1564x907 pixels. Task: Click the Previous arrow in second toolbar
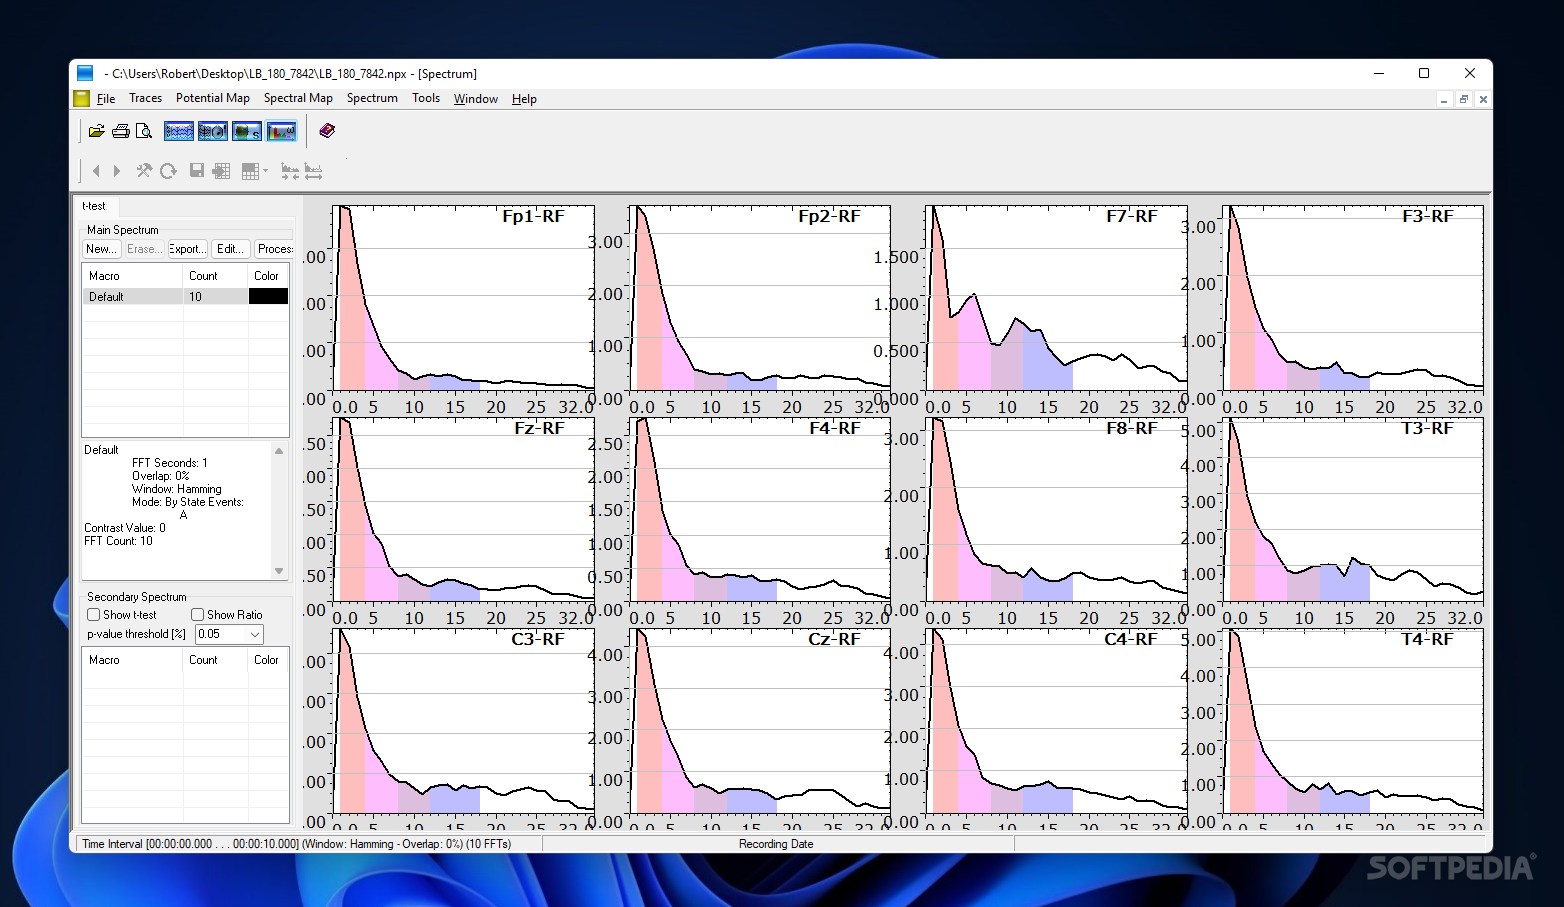pos(96,171)
